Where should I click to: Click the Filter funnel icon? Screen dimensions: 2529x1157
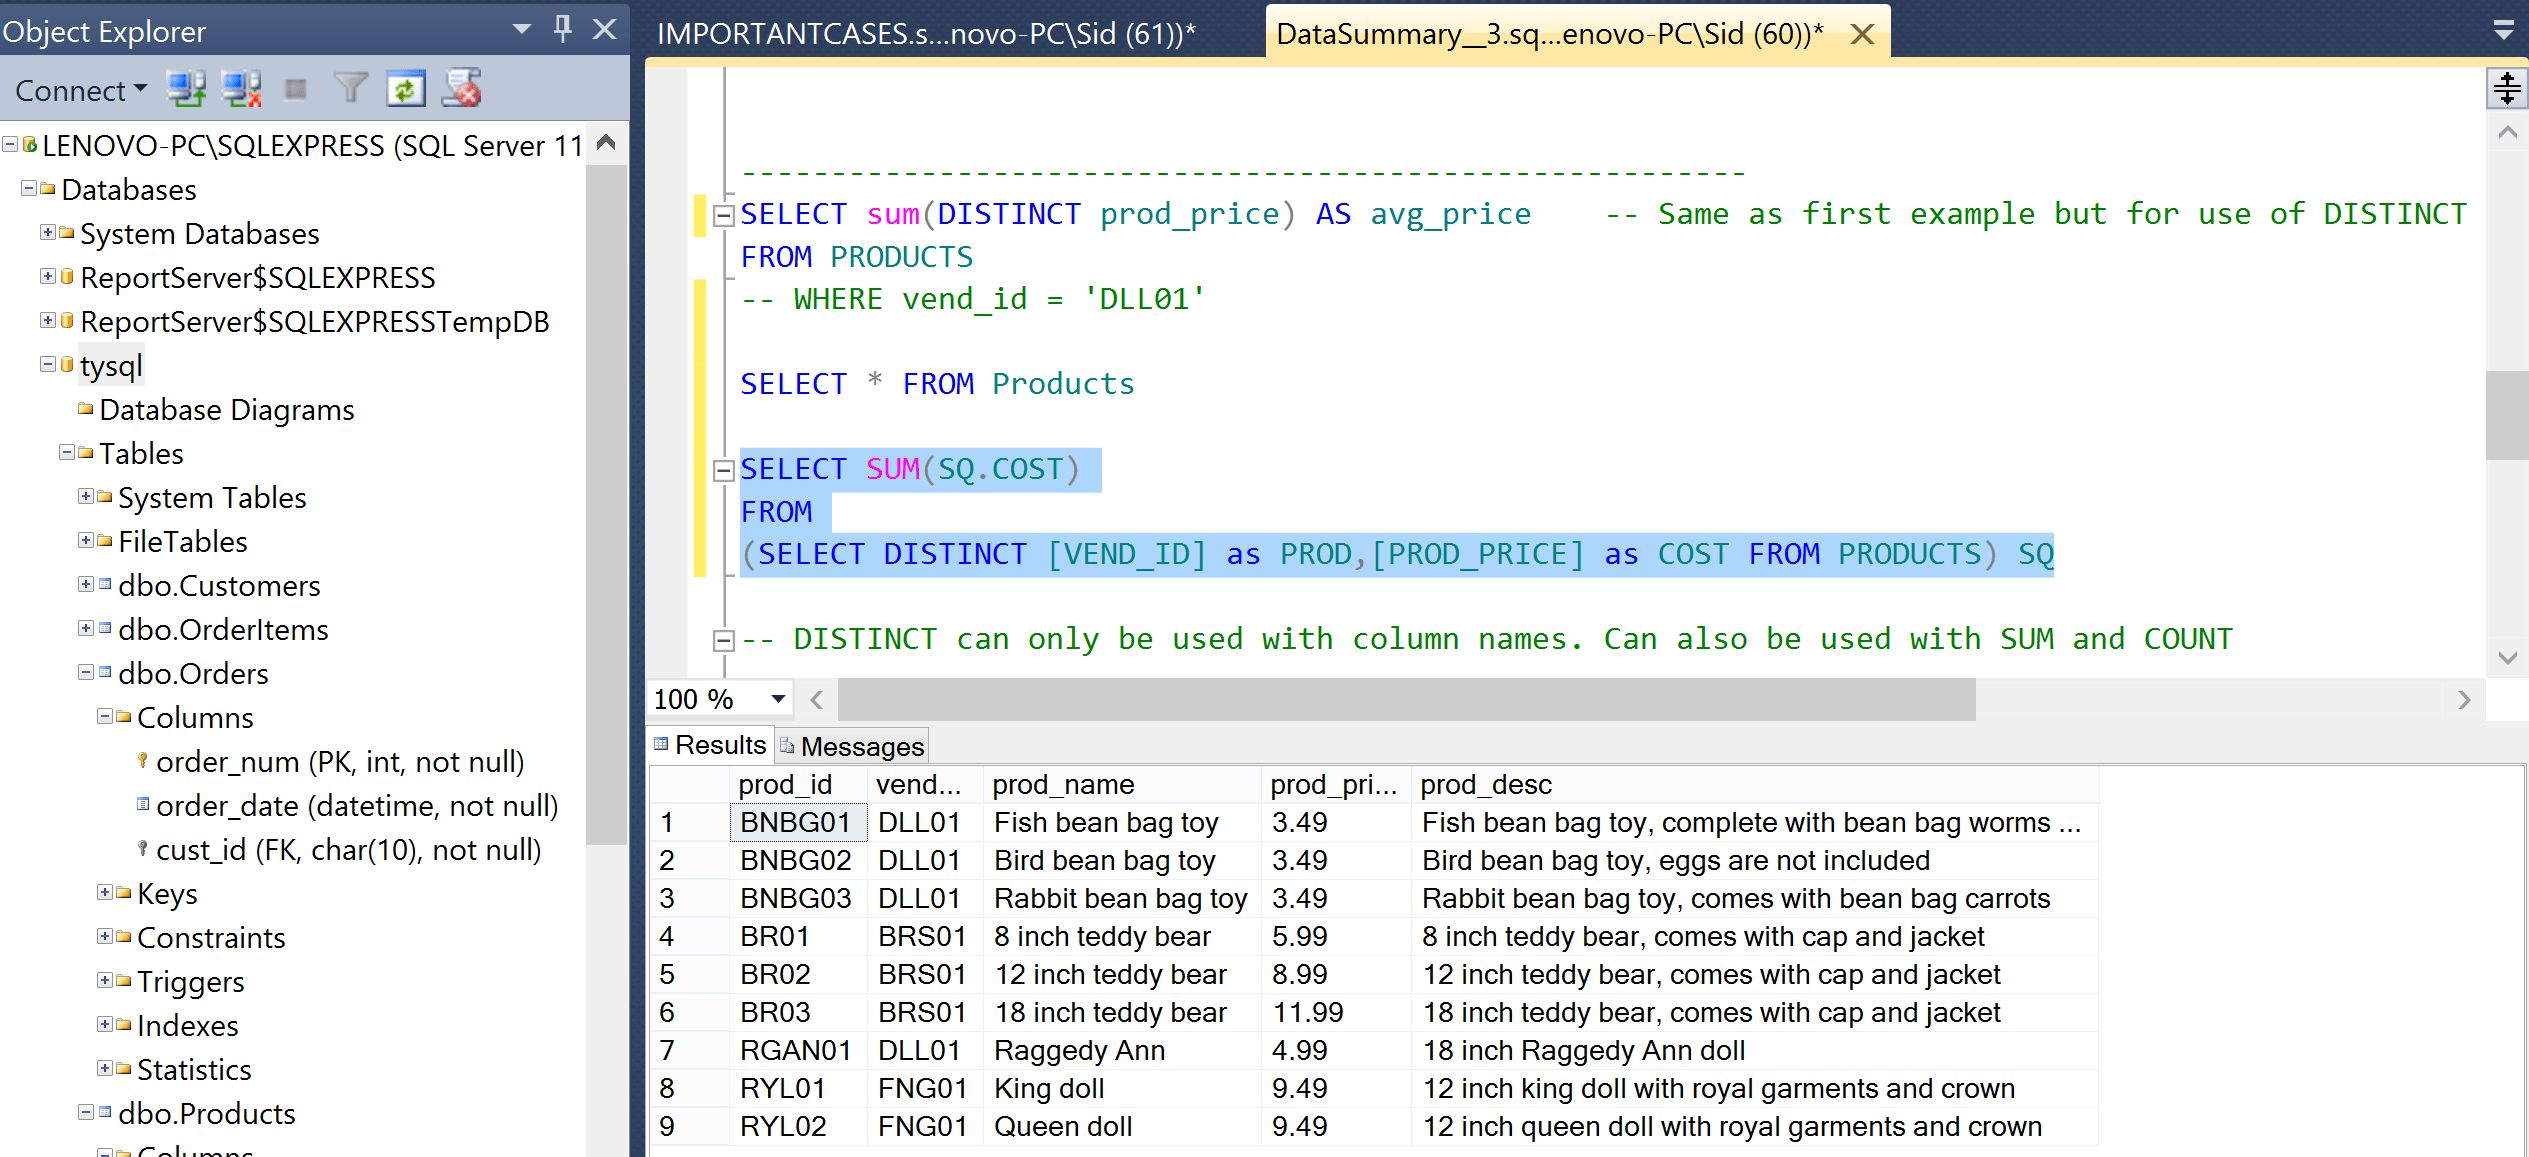(350, 89)
